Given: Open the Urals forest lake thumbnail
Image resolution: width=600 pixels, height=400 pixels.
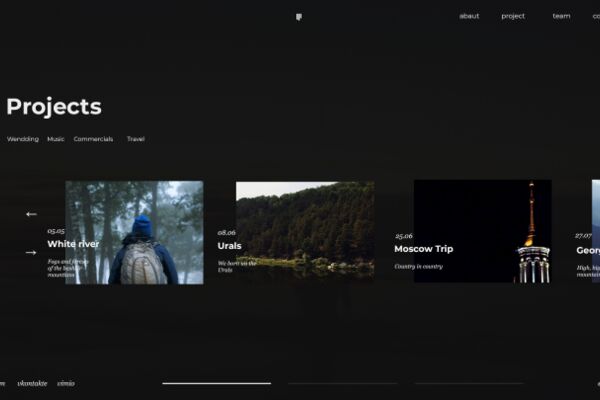Looking at the screenshot, I should [305, 231].
